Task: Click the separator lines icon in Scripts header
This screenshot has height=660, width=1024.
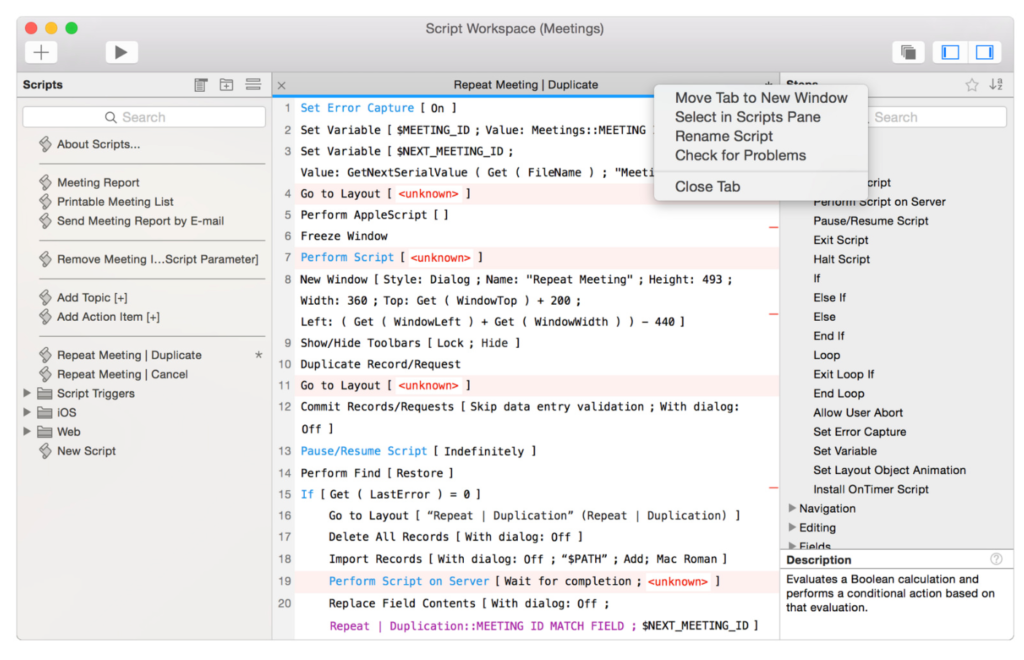Action: (x=252, y=85)
